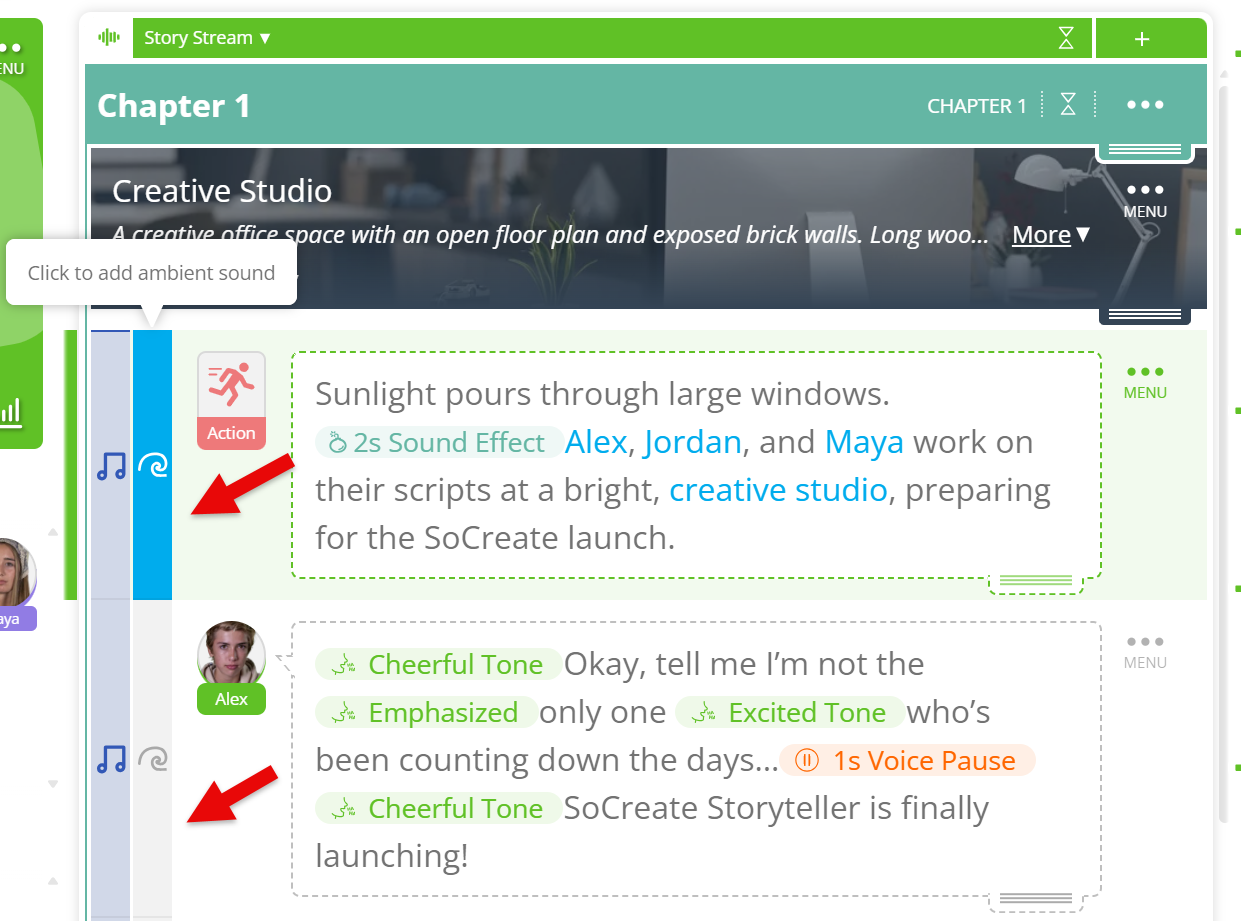Open the Story Stream dropdown
1241x921 pixels.
[207, 38]
